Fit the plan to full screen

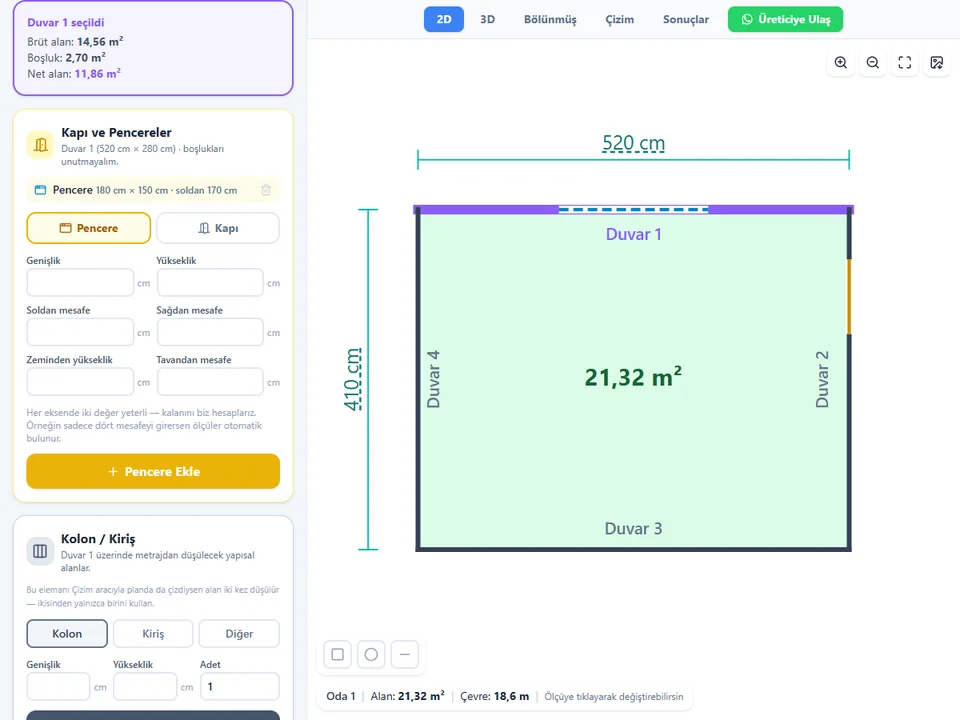click(x=905, y=62)
